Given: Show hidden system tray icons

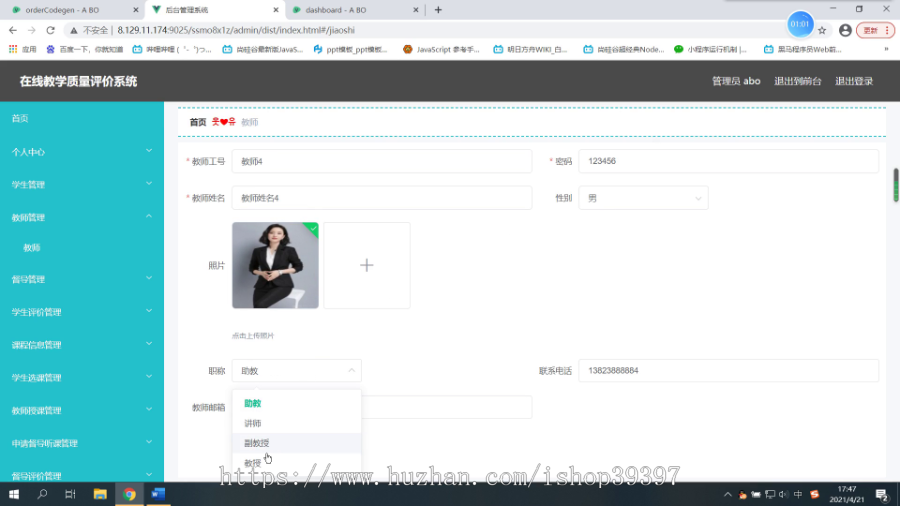Looking at the screenshot, I should coord(727,495).
